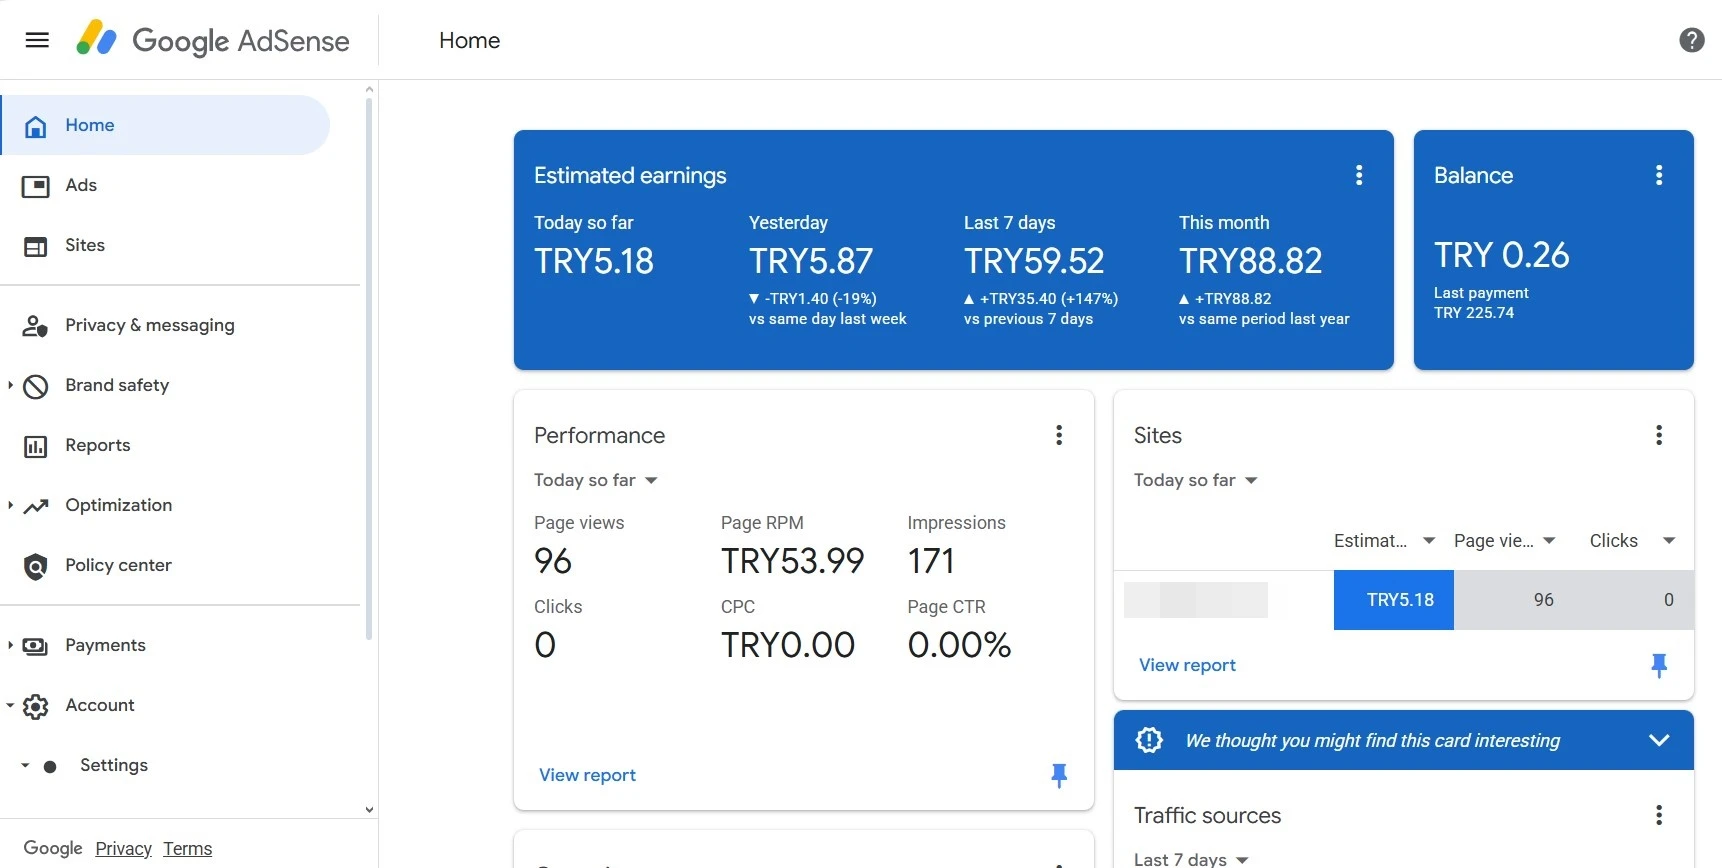Open Ads in the sidebar
Viewport: 1722px width, 868px height.
pos(81,185)
